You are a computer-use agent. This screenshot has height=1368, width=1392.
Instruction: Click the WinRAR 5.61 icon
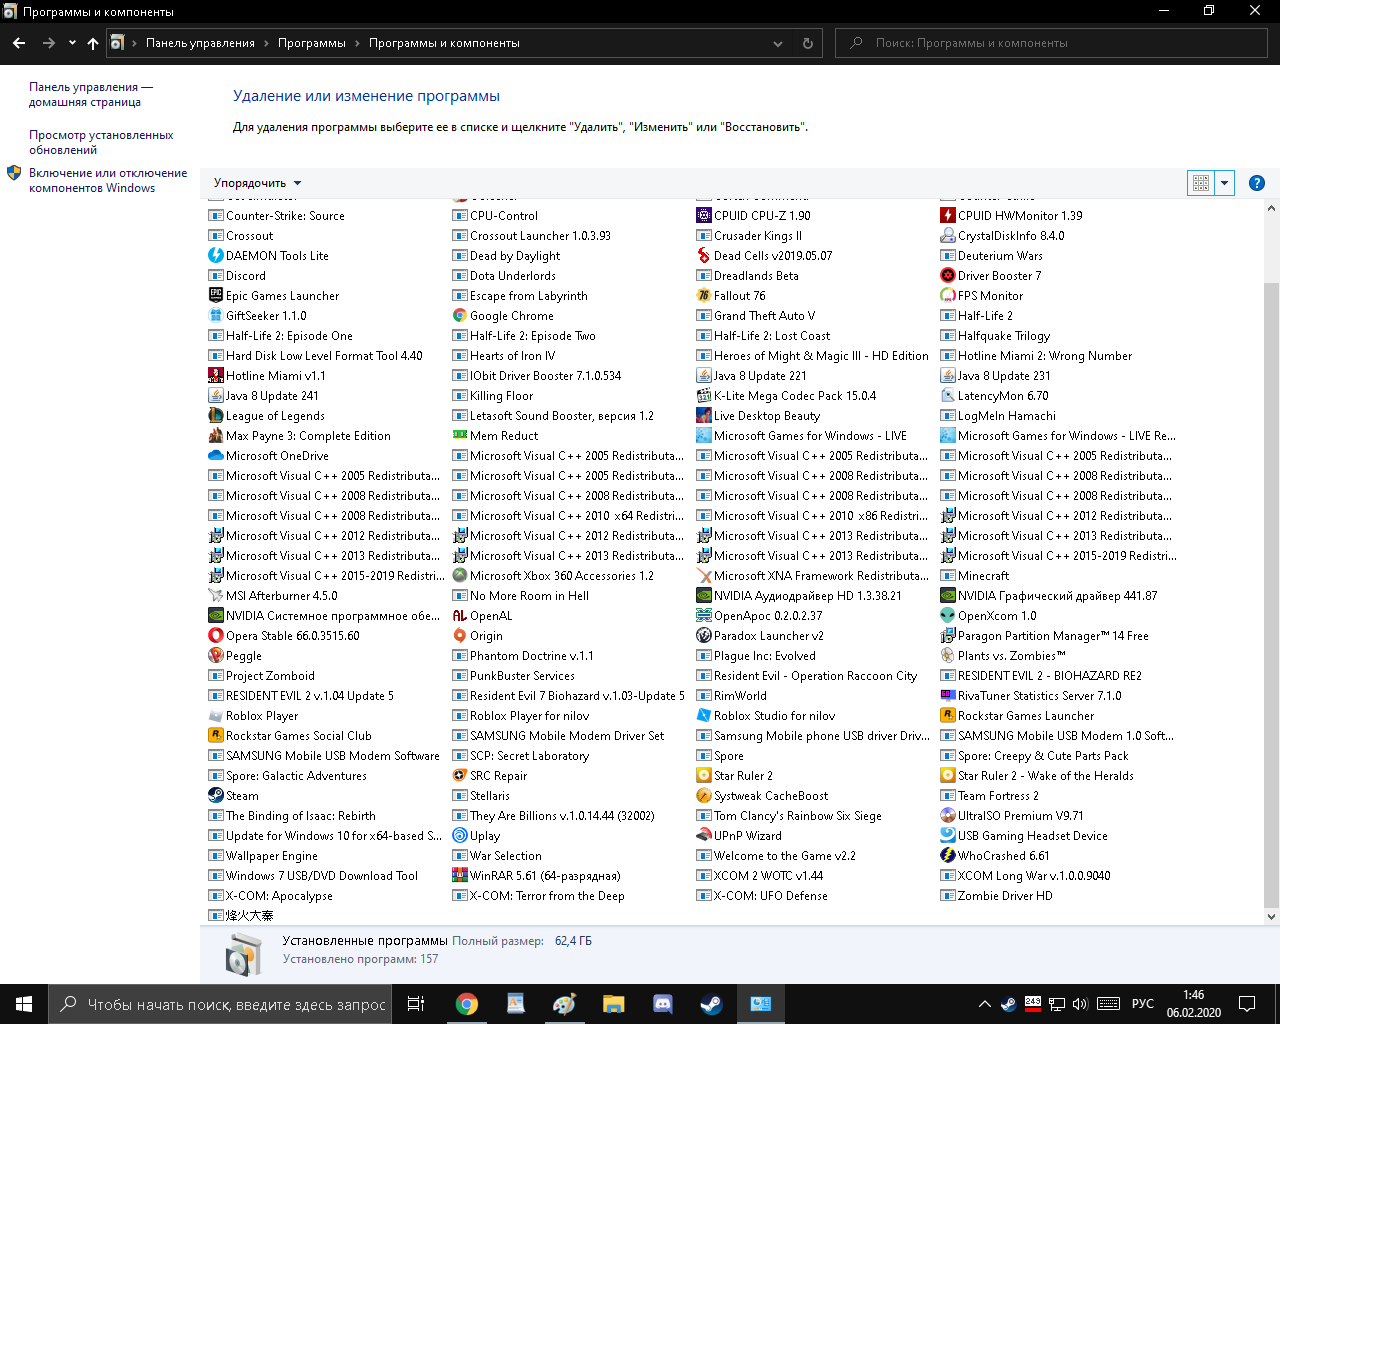pos(459,876)
